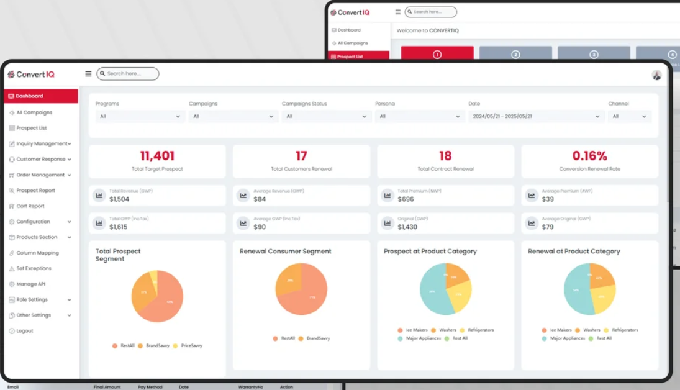Screen dimensions: 680x390
Task: Click the Logout sidebar icon
Action: 12,331
